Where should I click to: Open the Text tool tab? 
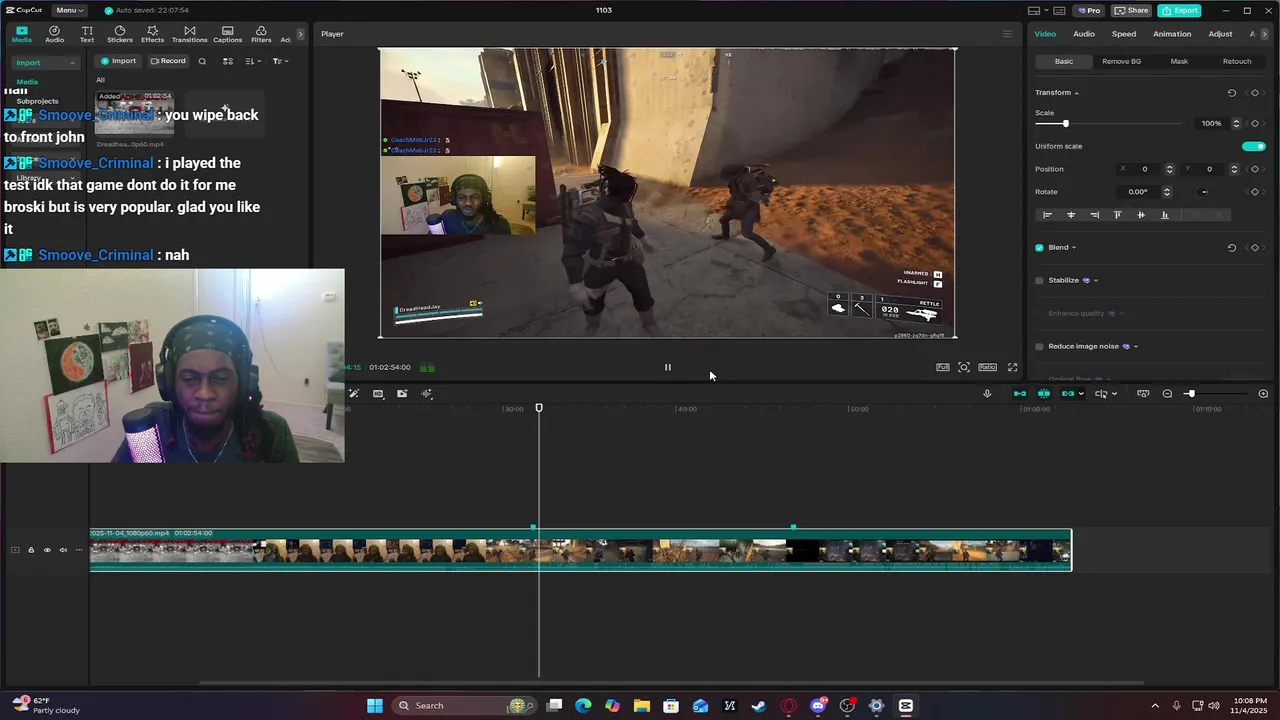87,34
